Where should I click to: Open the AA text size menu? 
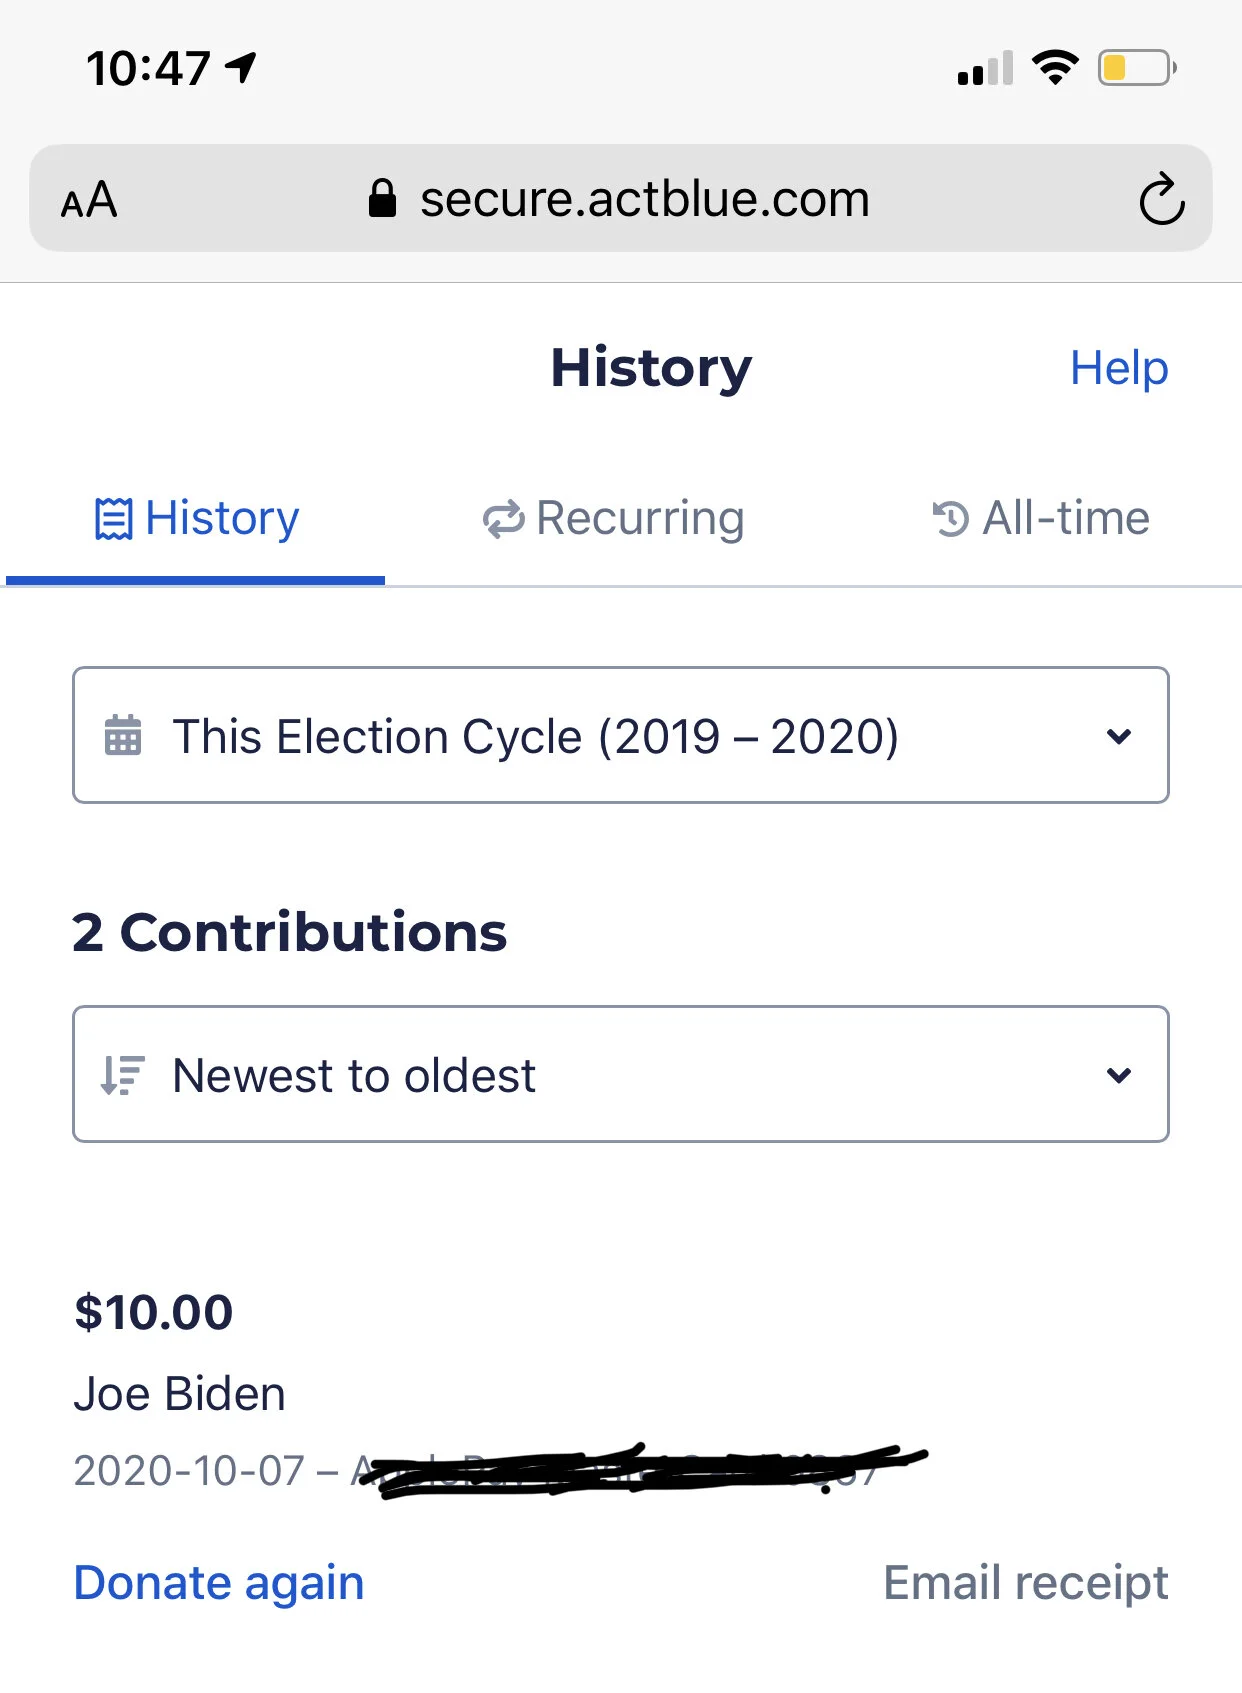89,200
